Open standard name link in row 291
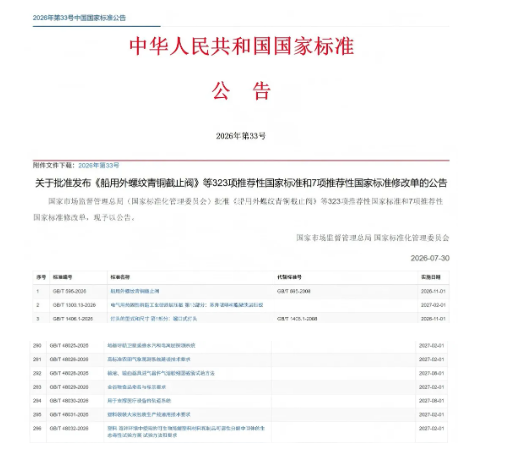Screen dimensions: 516x450 [149, 359]
